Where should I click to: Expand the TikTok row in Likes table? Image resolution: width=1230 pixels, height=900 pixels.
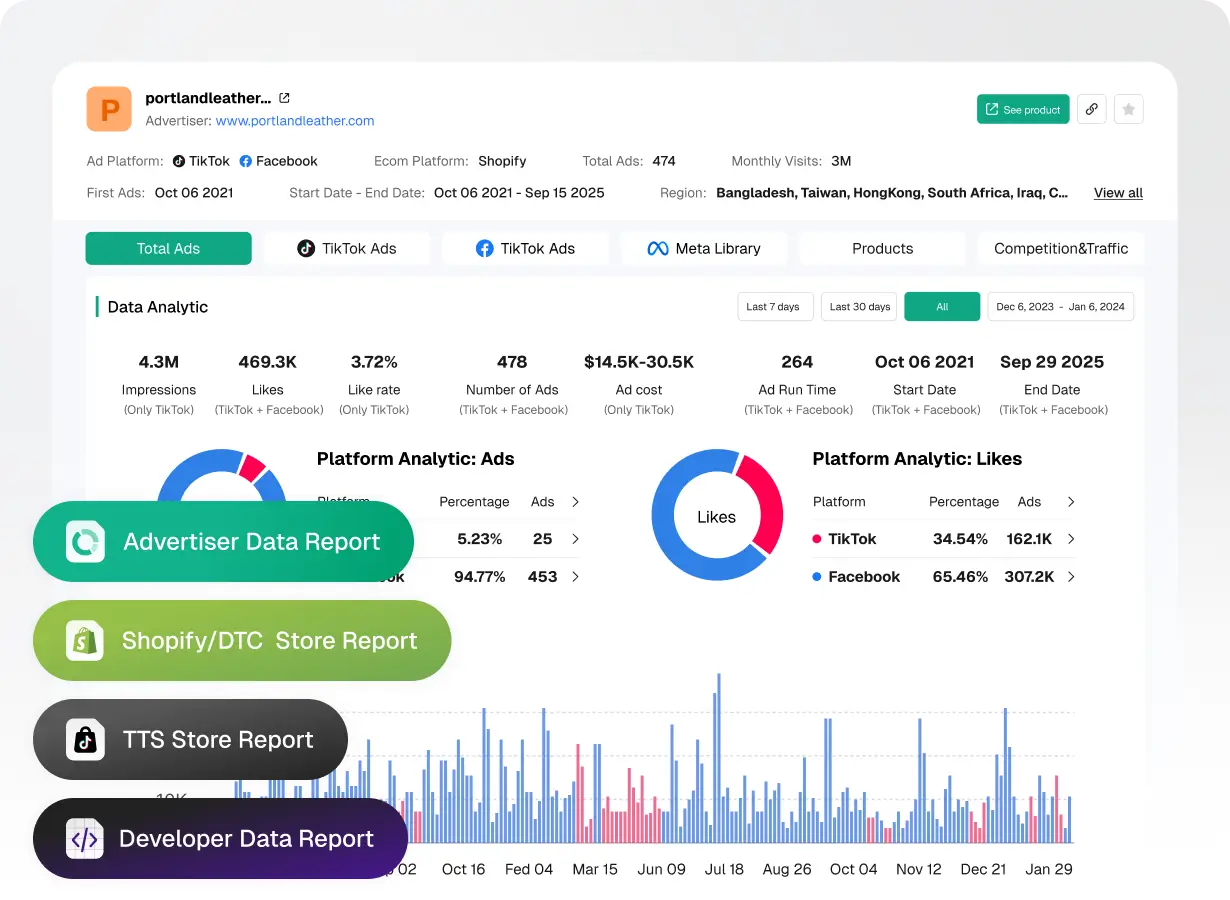point(1071,539)
